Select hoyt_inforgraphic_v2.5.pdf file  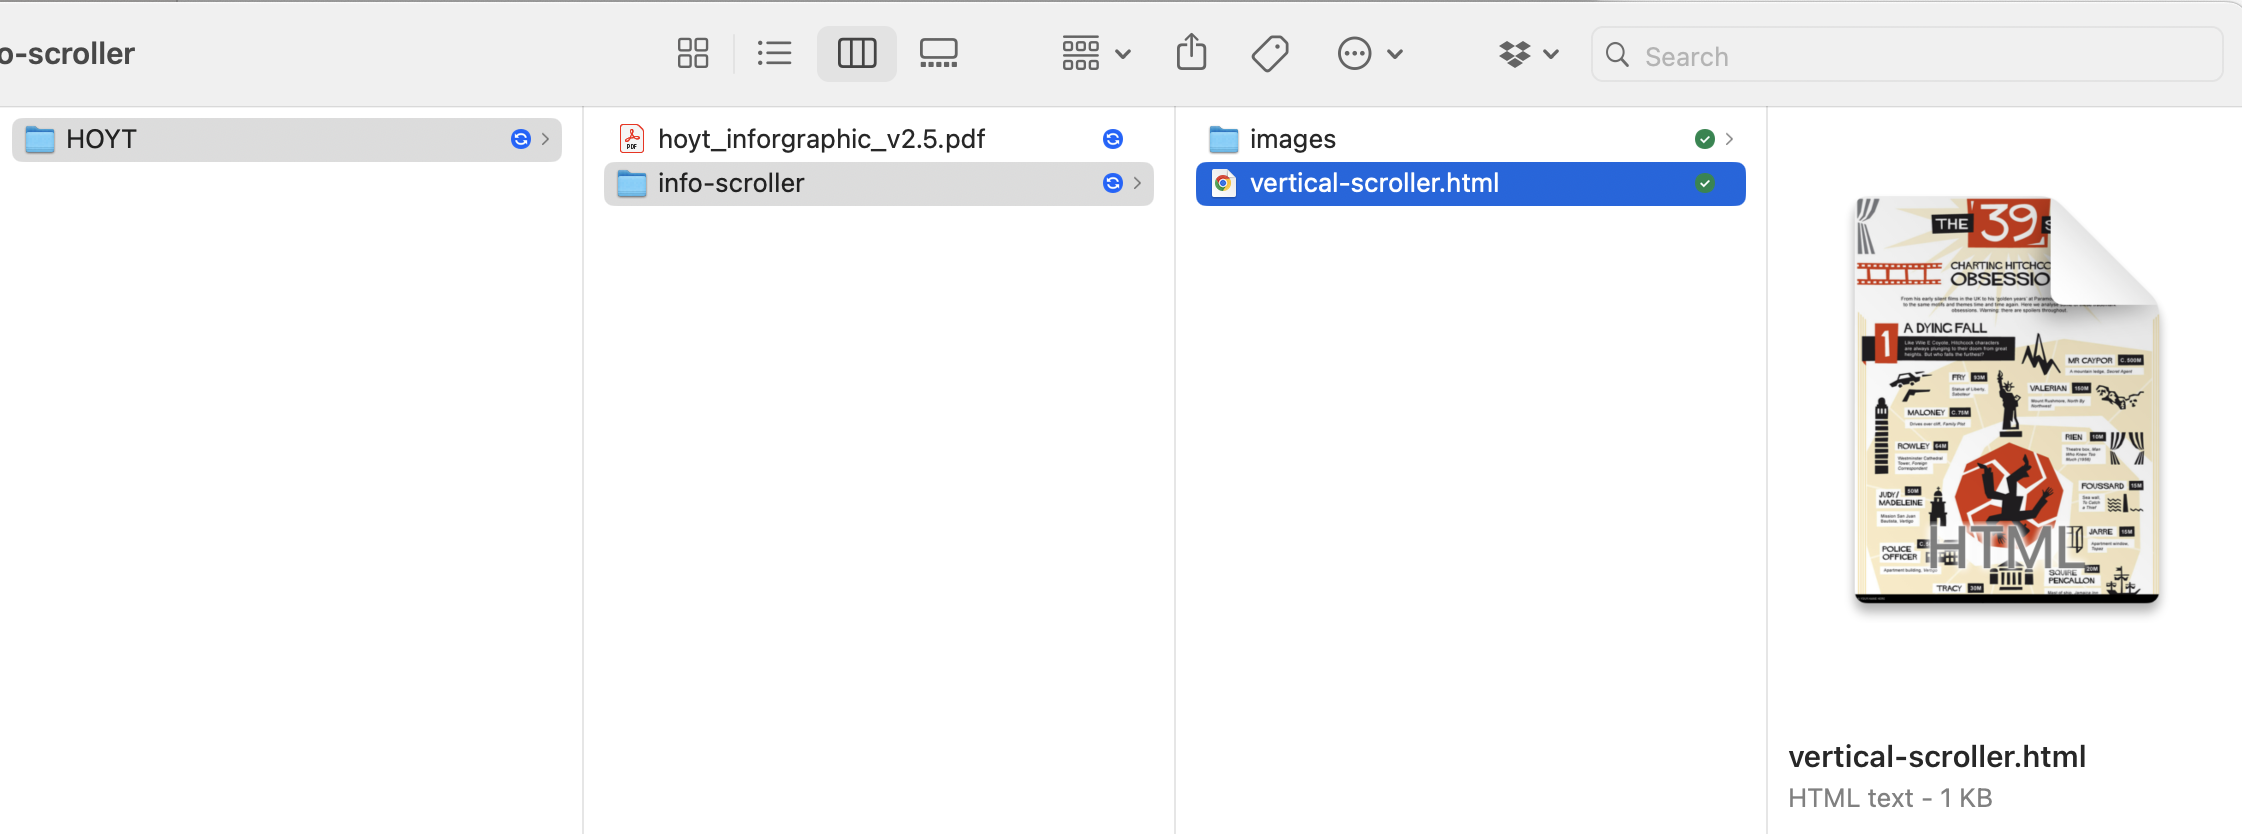pos(820,139)
